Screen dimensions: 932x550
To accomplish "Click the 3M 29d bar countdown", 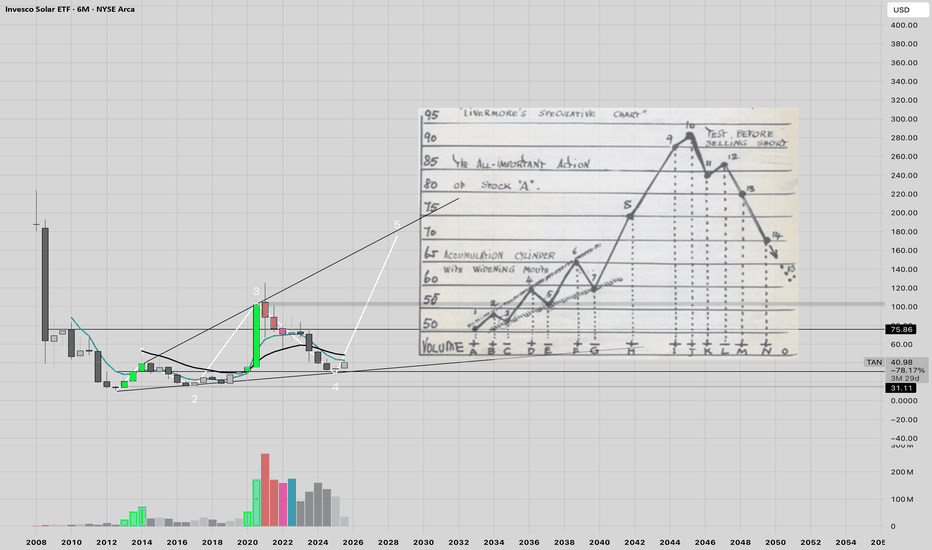I will (905, 378).
